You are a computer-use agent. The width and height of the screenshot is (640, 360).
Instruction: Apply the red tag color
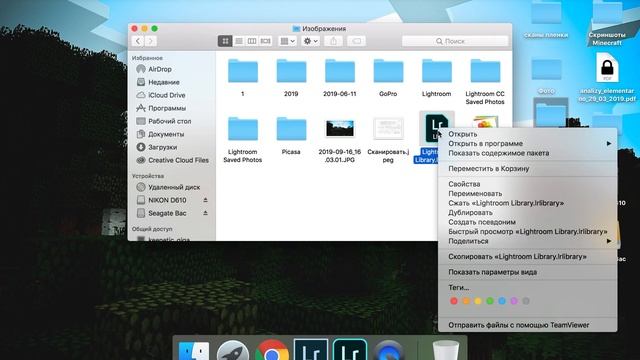click(454, 301)
